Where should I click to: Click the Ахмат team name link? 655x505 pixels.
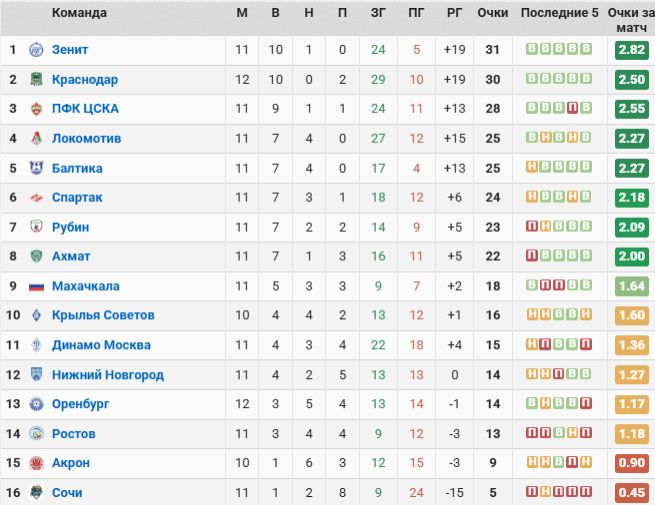coord(71,256)
